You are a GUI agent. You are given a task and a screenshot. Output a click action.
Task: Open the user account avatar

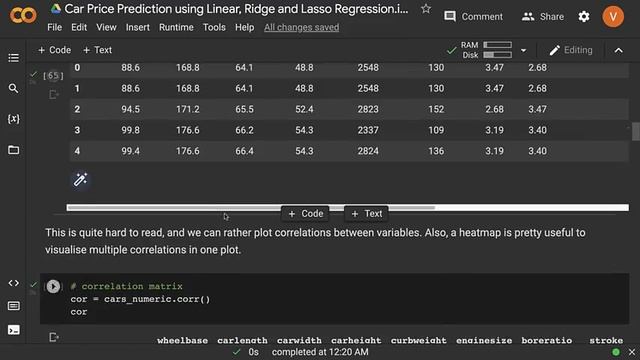click(x=613, y=17)
